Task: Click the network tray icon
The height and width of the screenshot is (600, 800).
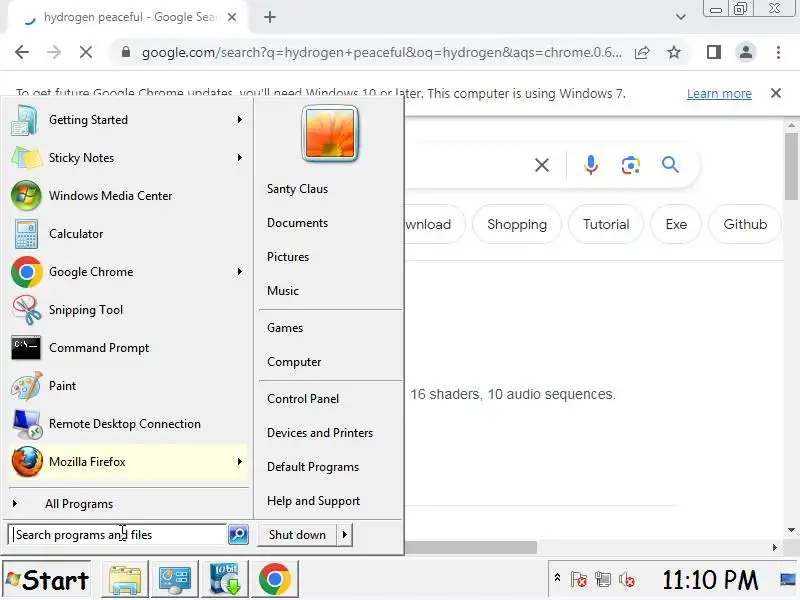Action: [603, 580]
